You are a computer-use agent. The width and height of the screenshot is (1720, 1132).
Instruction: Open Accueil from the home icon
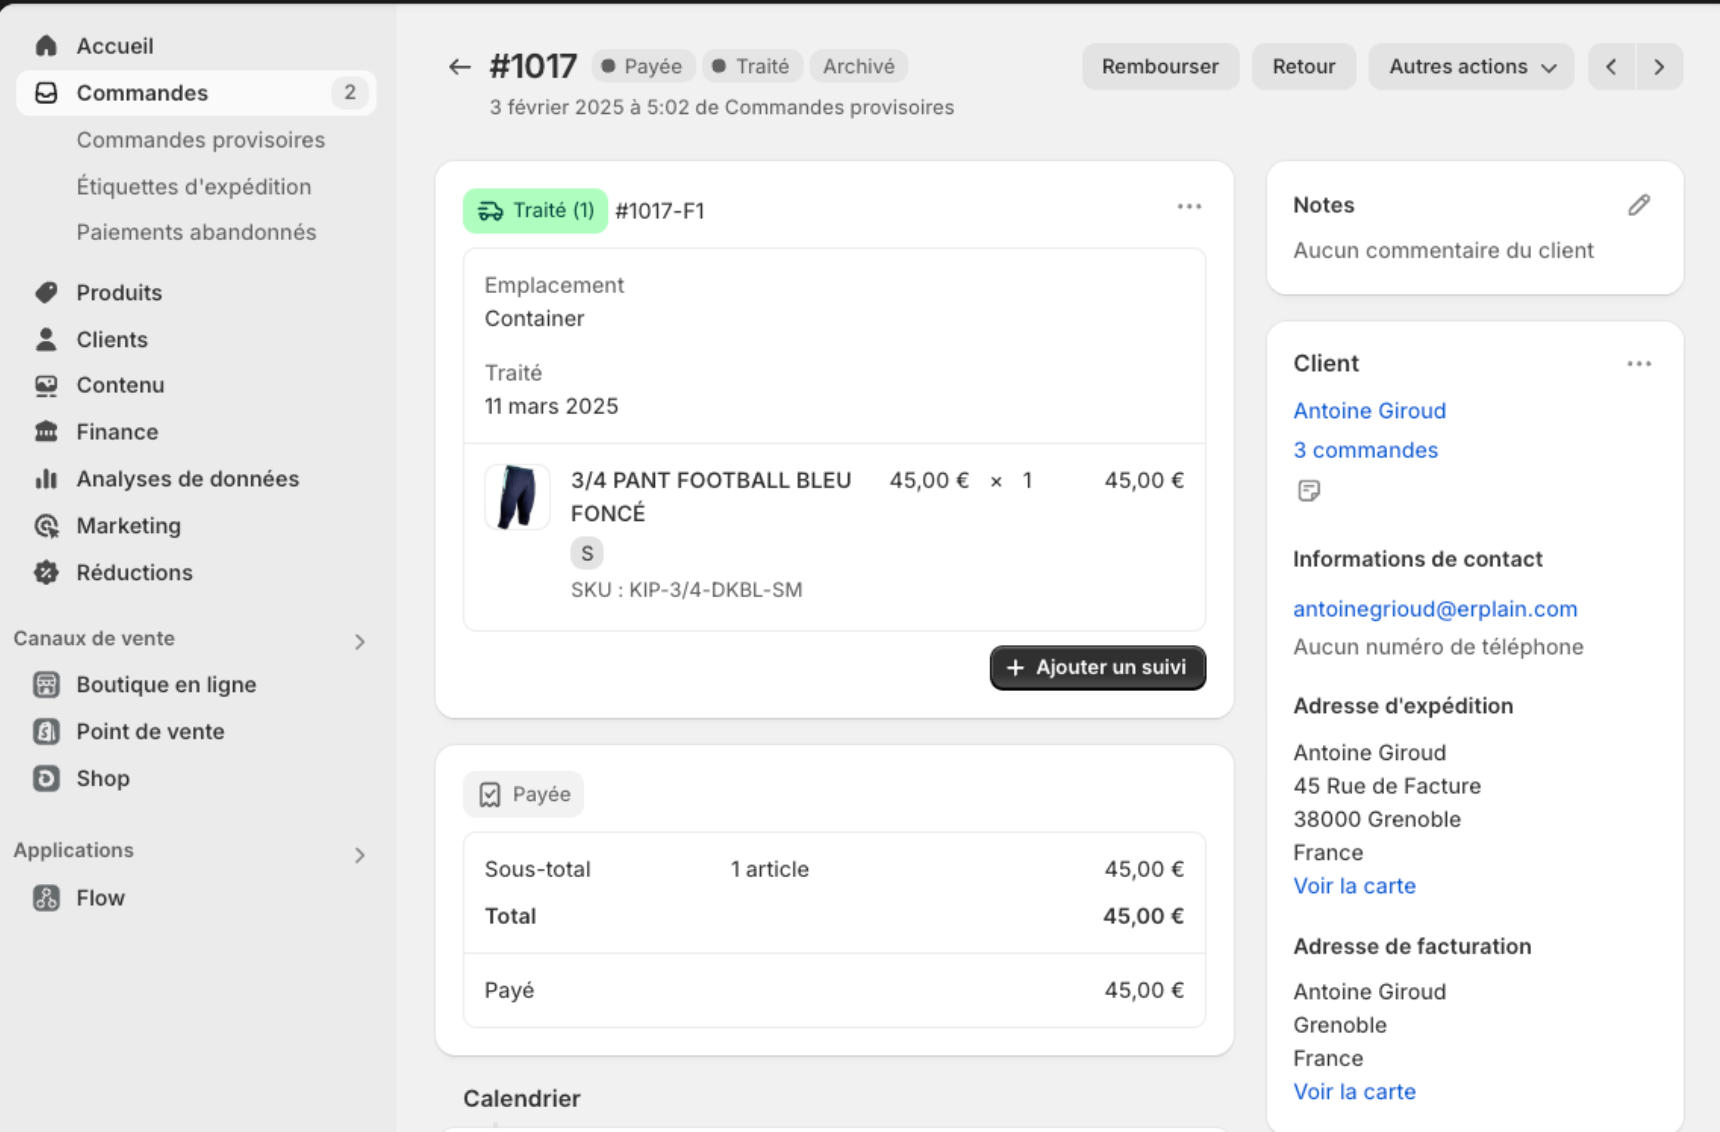pyautogui.click(x=46, y=46)
